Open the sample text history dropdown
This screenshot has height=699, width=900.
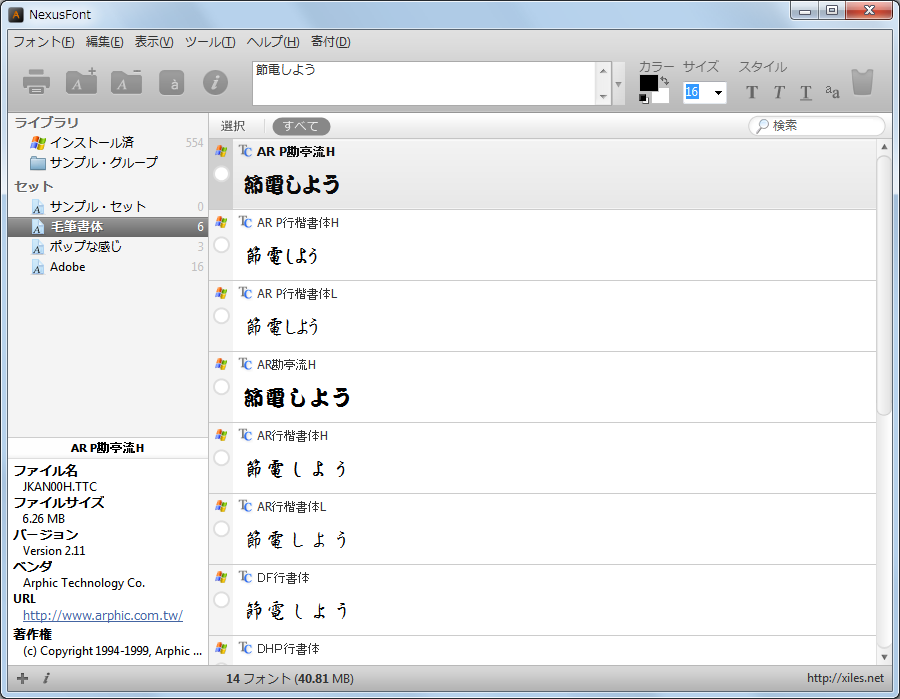click(618, 84)
